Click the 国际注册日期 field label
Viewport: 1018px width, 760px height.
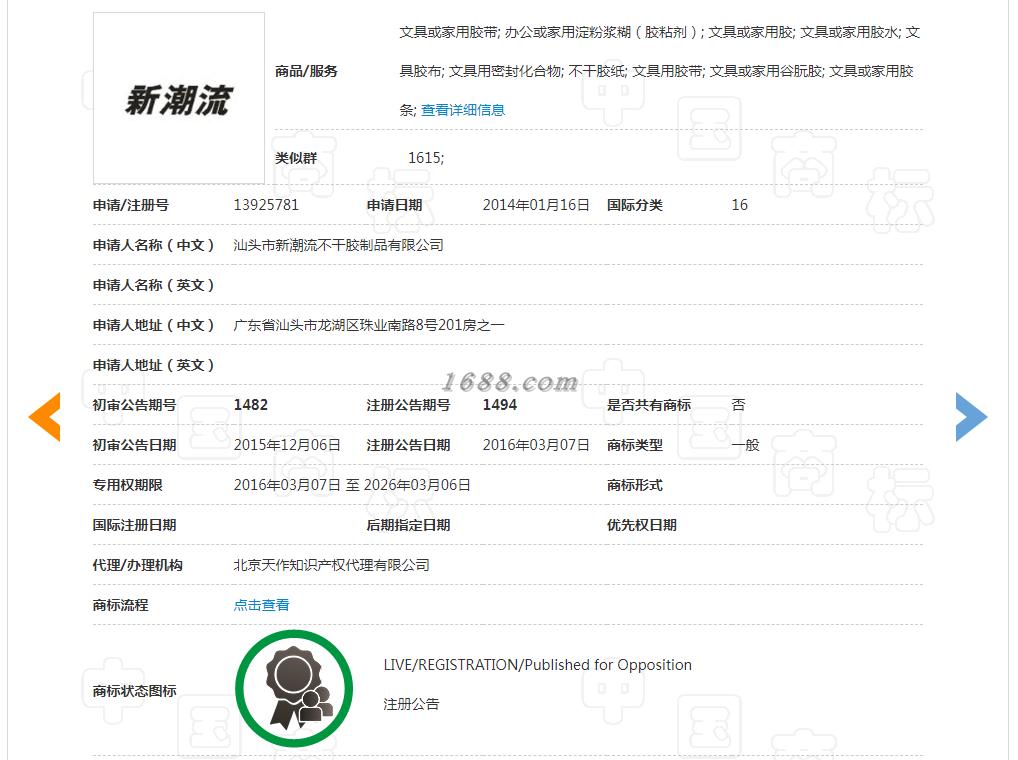tap(134, 525)
